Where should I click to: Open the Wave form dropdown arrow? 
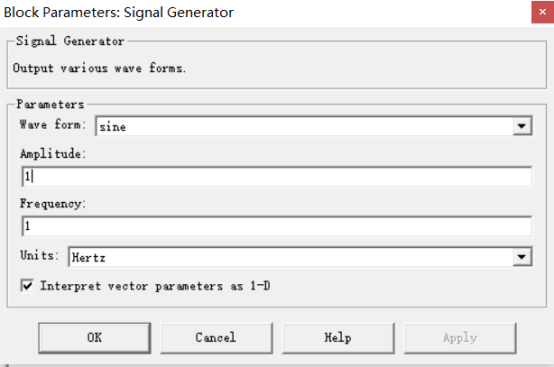[x=522, y=126]
